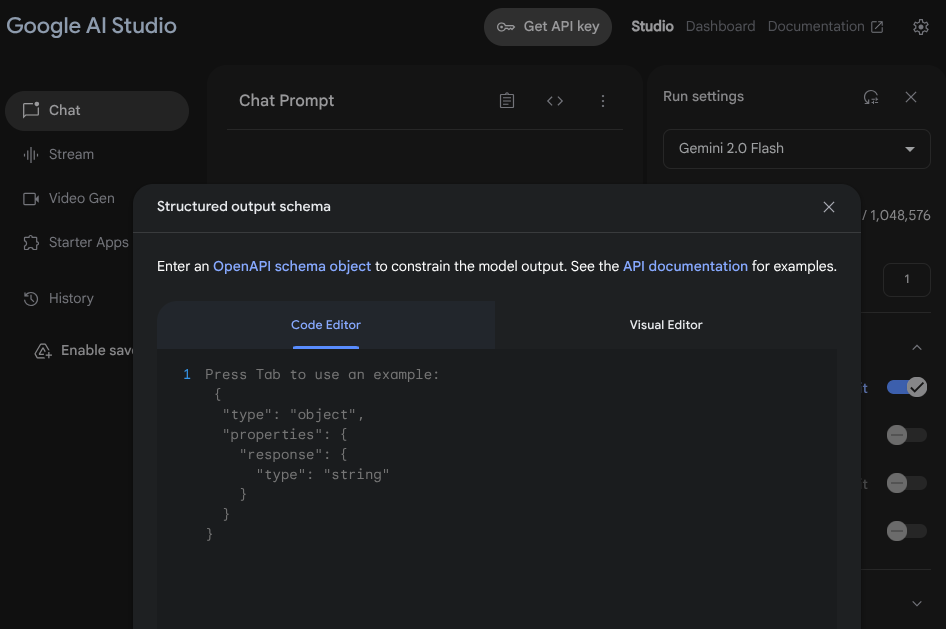Select the Code Editor tab
This screenshot has height=629, width=946.
pos(326,325)
